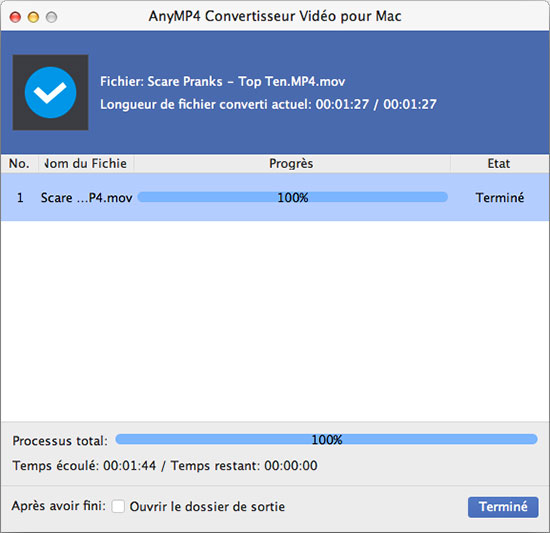This screenshot has height=533, width=550.
Task: Click the Terminé button at bottom
Action: click(503, 507)
